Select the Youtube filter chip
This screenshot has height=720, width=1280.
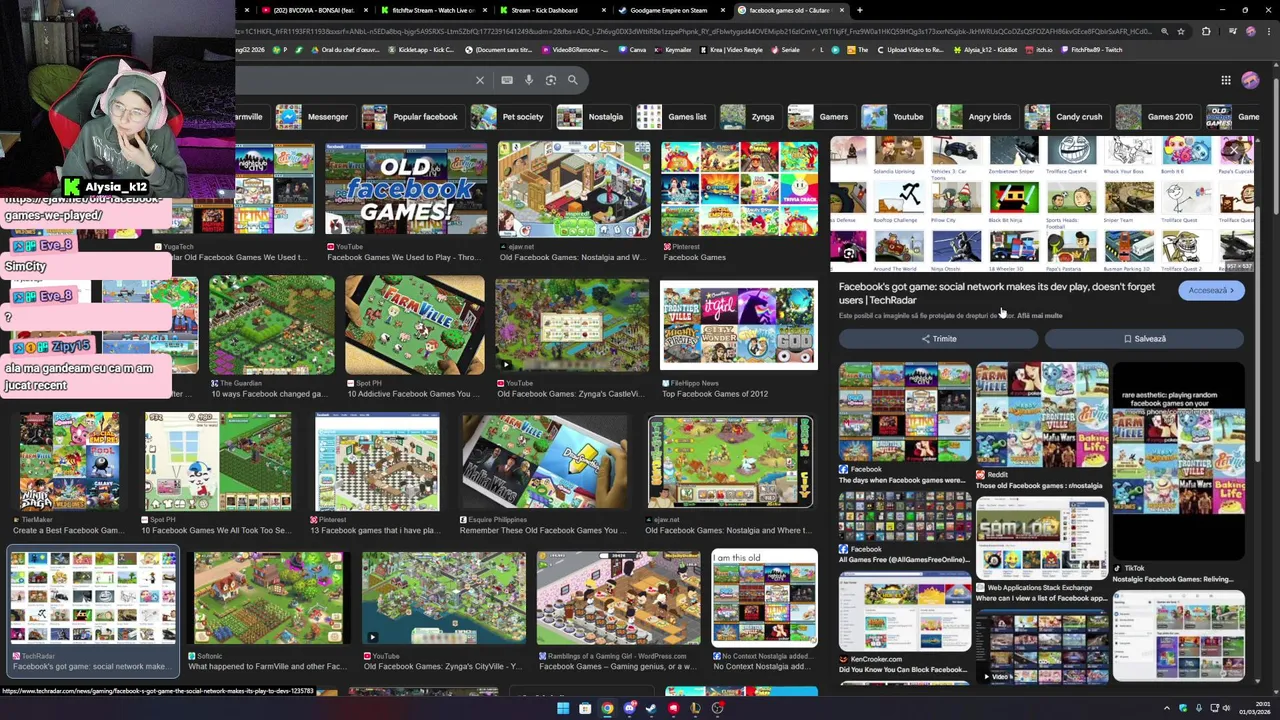click(895, 117)
